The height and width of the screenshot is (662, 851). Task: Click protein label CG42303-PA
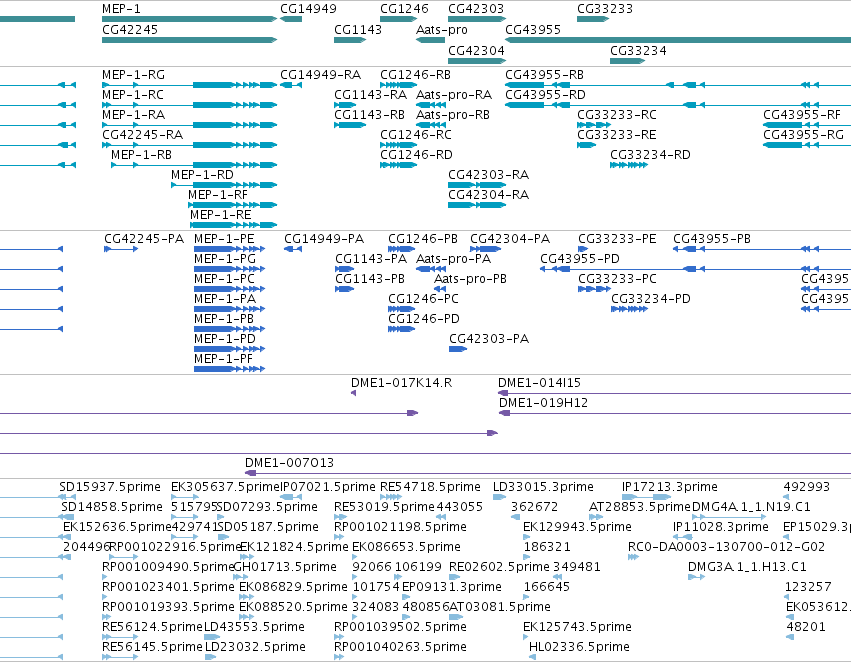pyautogui.click(x=489, y=339)
